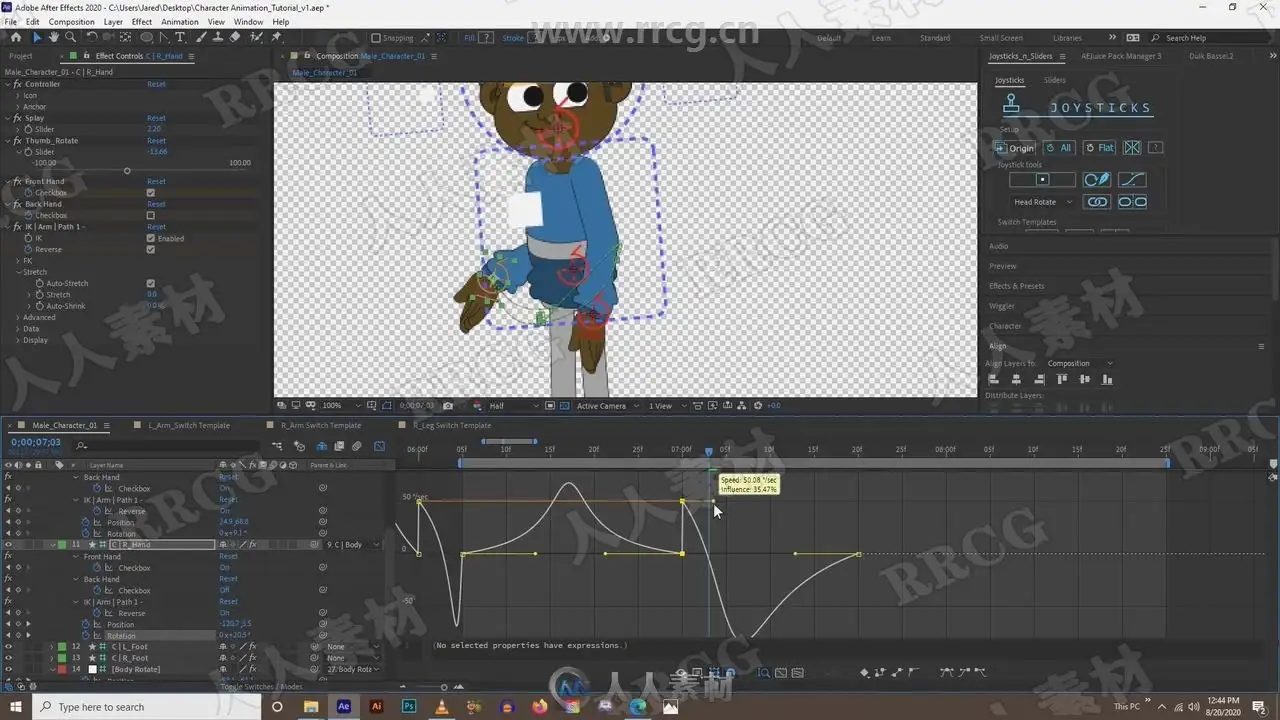The width and height of the screenshot is (1280, 720).
Task: Toggle the Graph Editor button in timeline
Action: [379, 446]
